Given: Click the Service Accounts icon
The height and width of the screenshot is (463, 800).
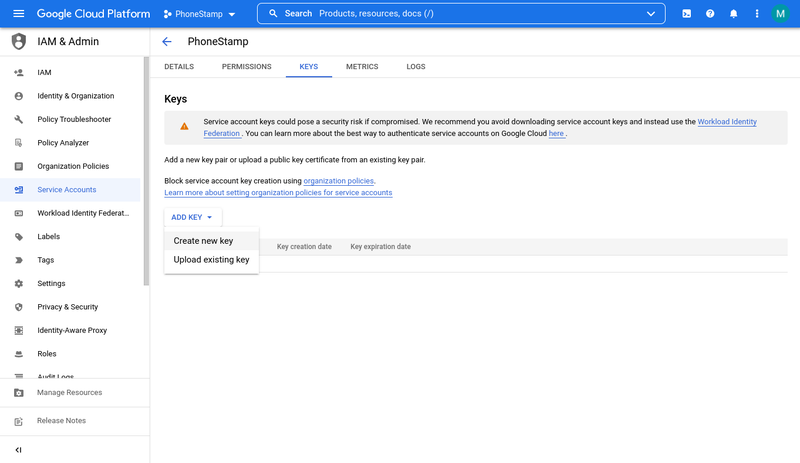Looking at the screenshot, I should (19, 190).
